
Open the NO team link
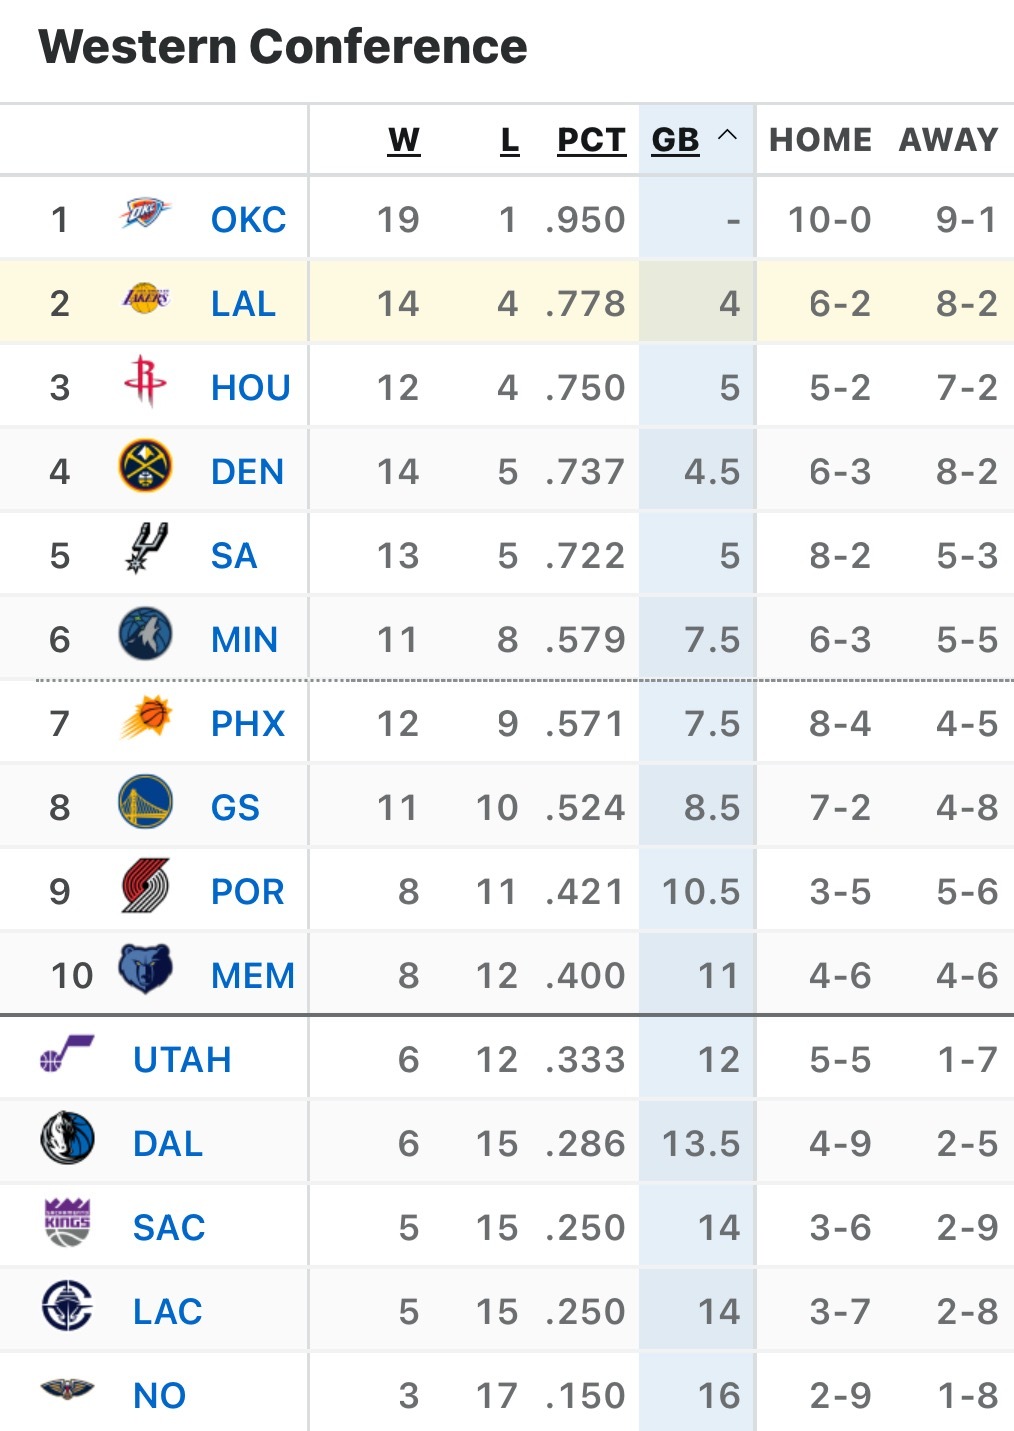coord(160,1396)
